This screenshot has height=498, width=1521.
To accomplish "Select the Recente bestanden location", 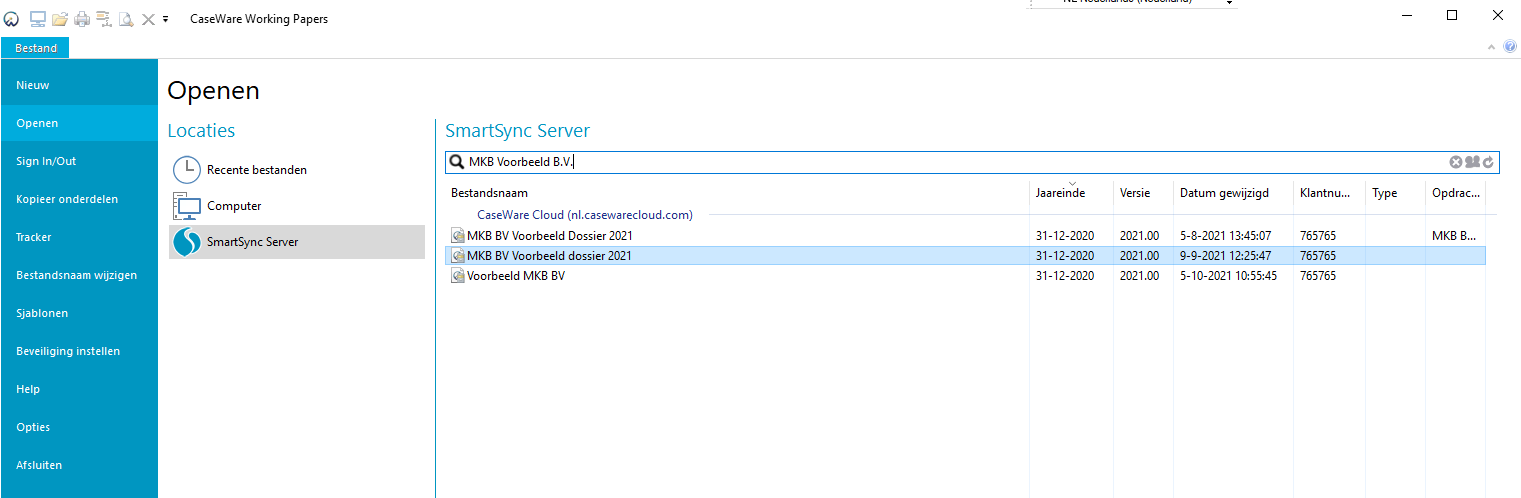I will tap(257, 170).
